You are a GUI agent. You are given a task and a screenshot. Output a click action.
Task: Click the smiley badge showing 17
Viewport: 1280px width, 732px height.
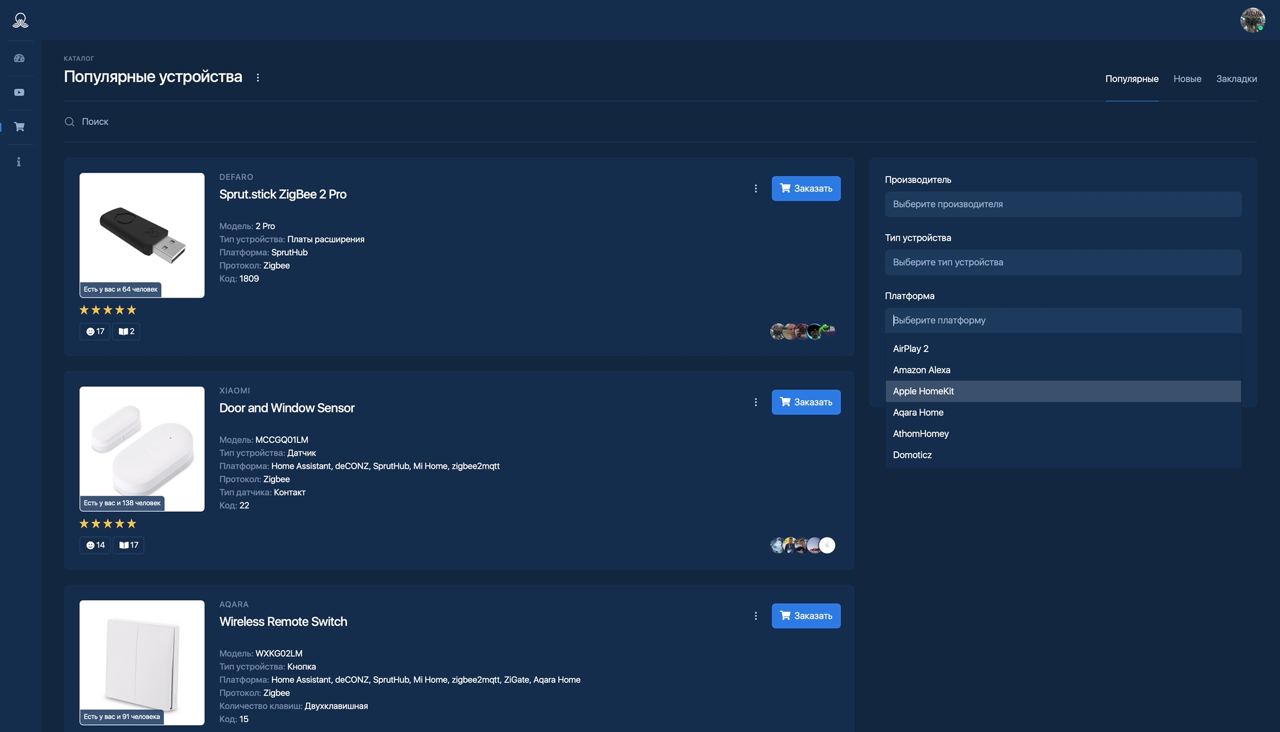[x=95, y=331]
